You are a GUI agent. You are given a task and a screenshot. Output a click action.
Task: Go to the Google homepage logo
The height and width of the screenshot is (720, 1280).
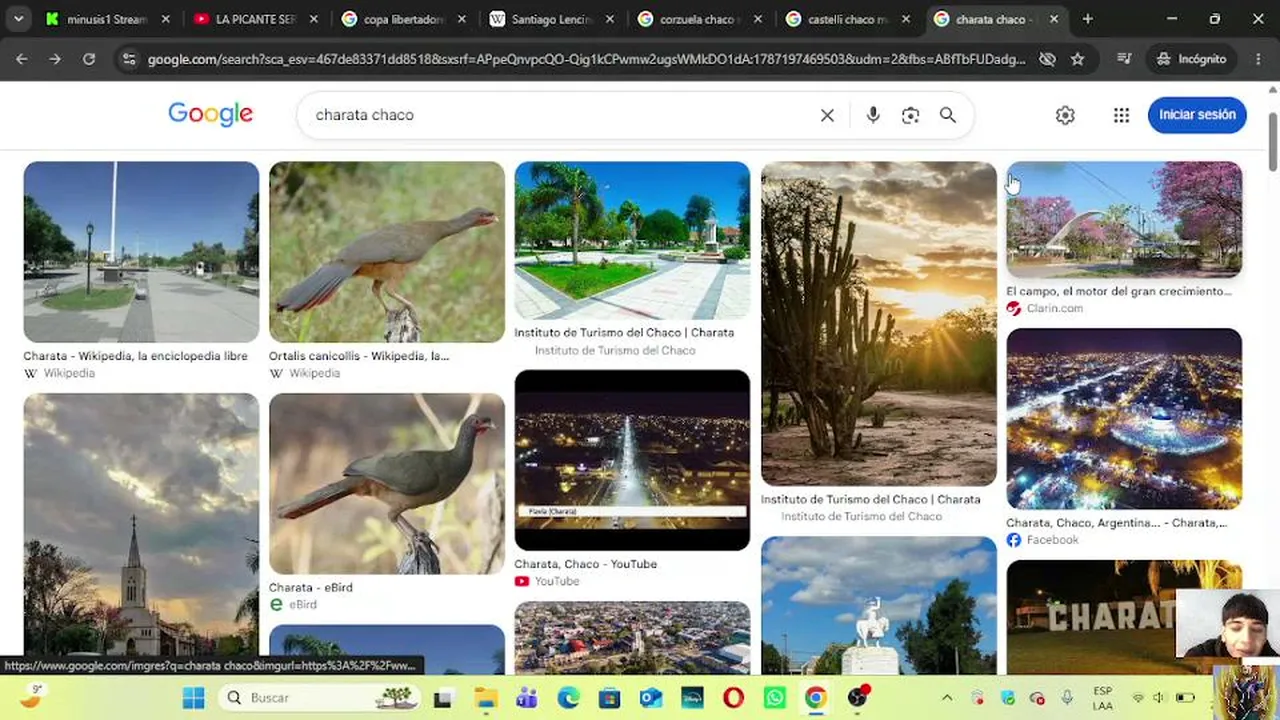pyautogui.click(x=210, y=114)
